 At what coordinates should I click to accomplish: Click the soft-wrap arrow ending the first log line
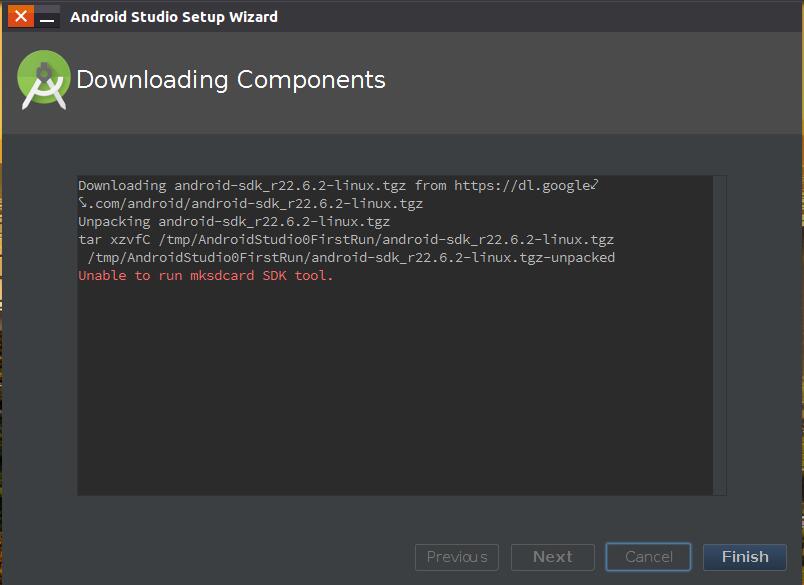[x=593, y=185]
